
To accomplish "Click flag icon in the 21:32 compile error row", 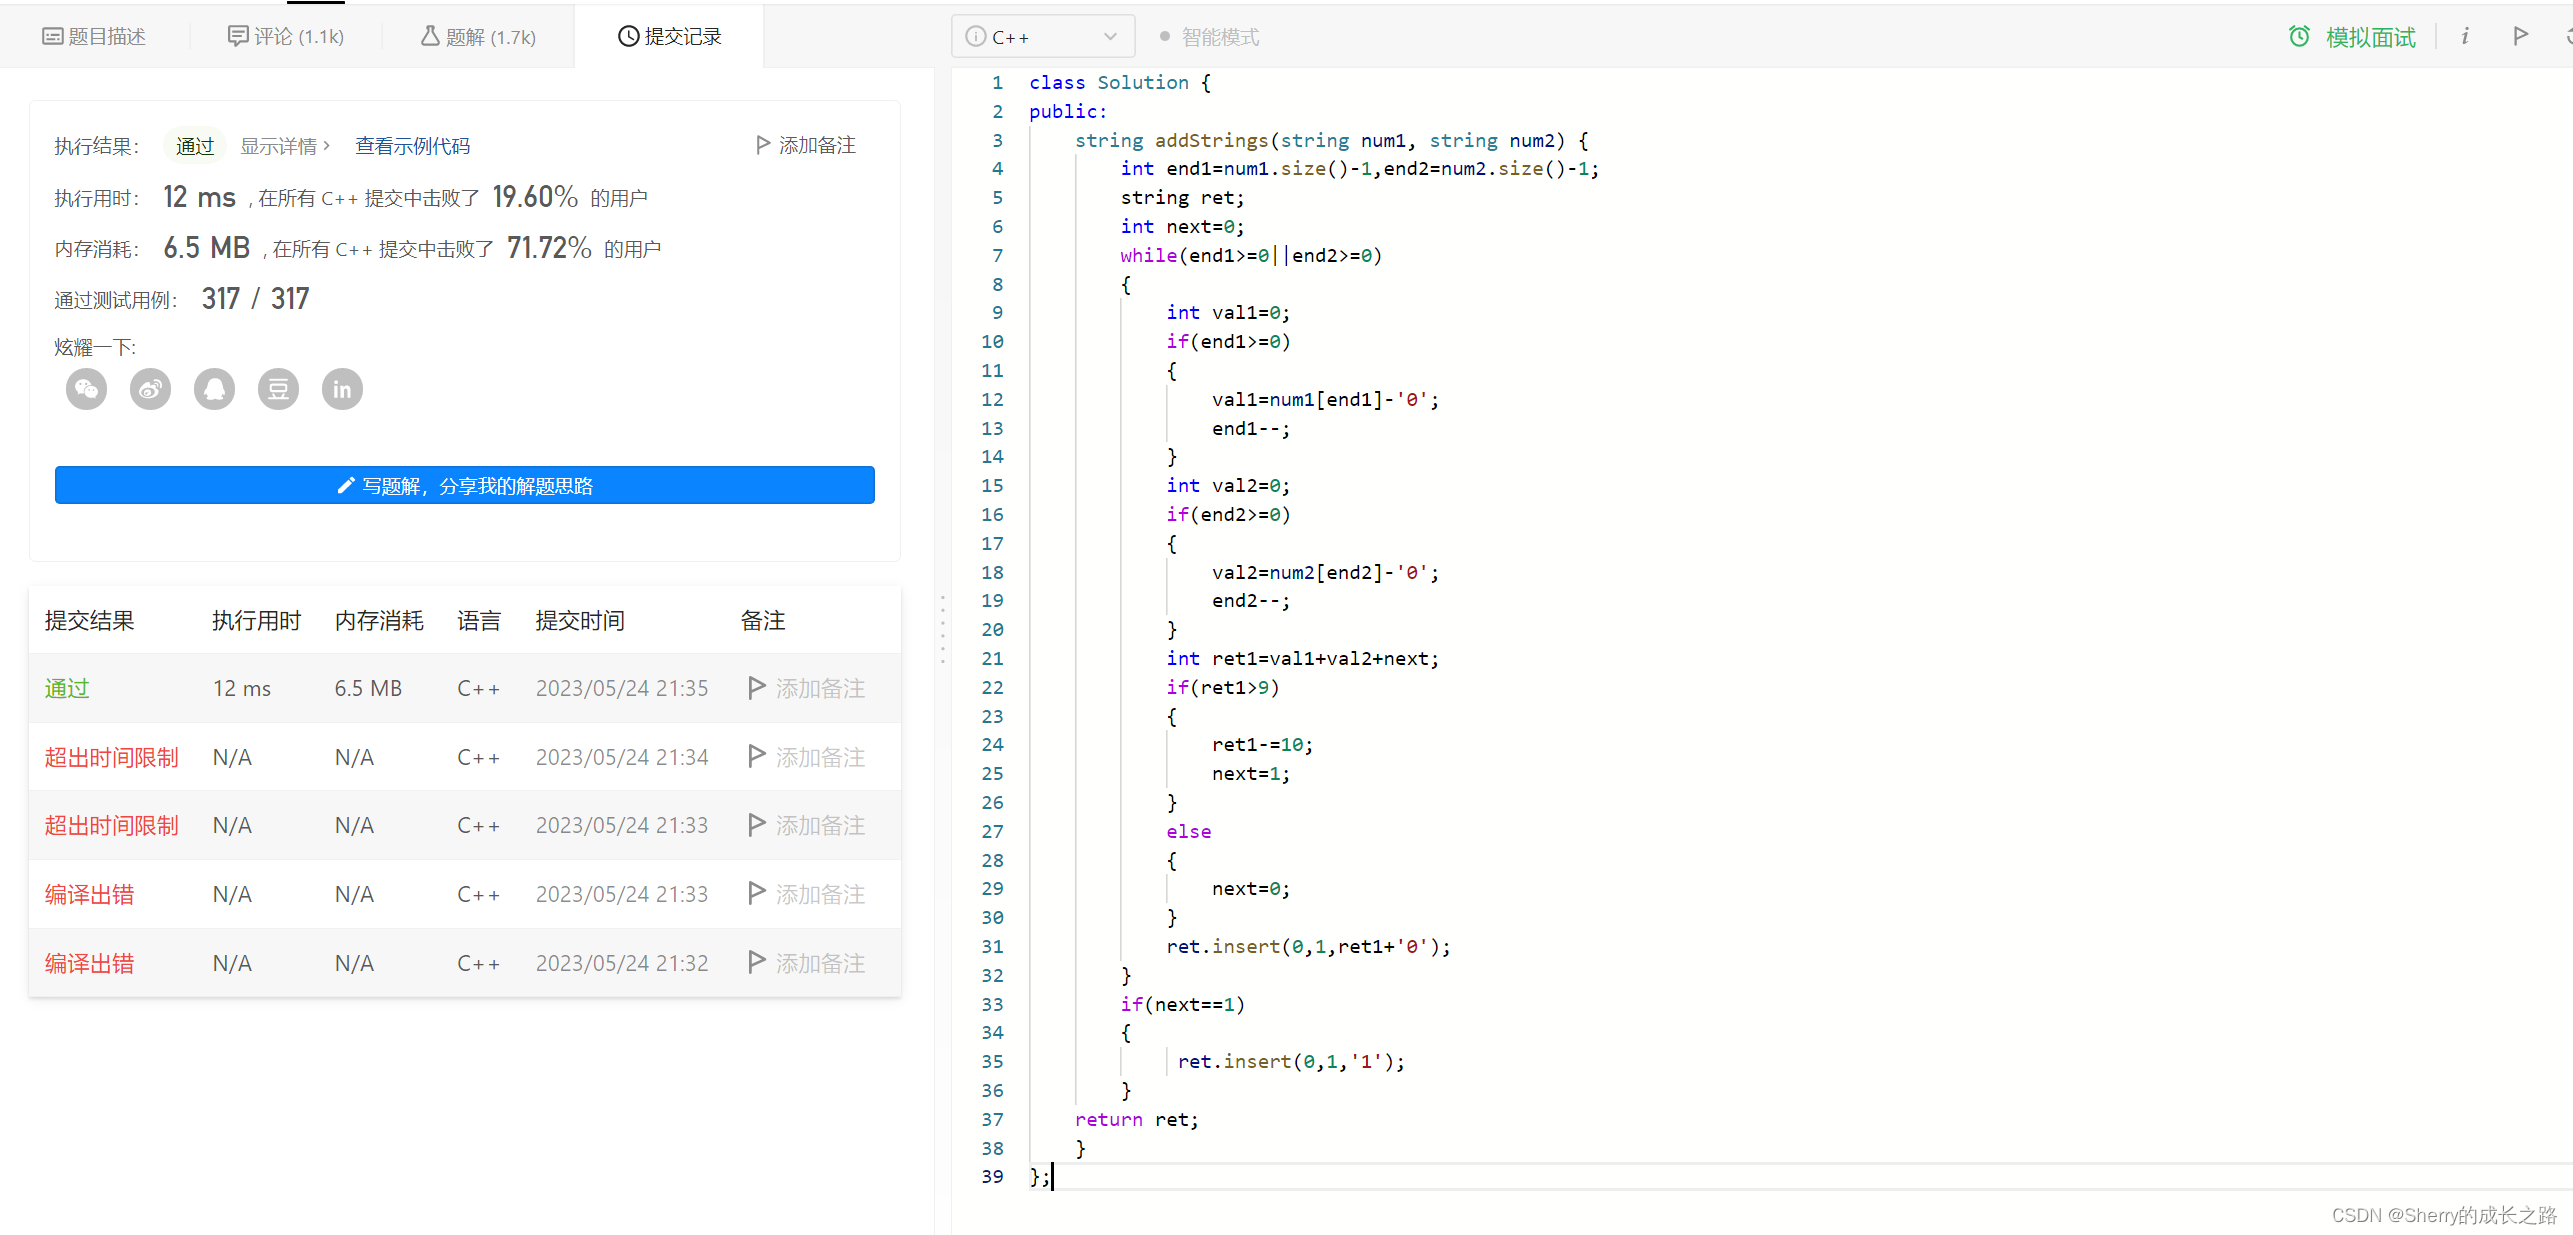I will pos(757,962).
